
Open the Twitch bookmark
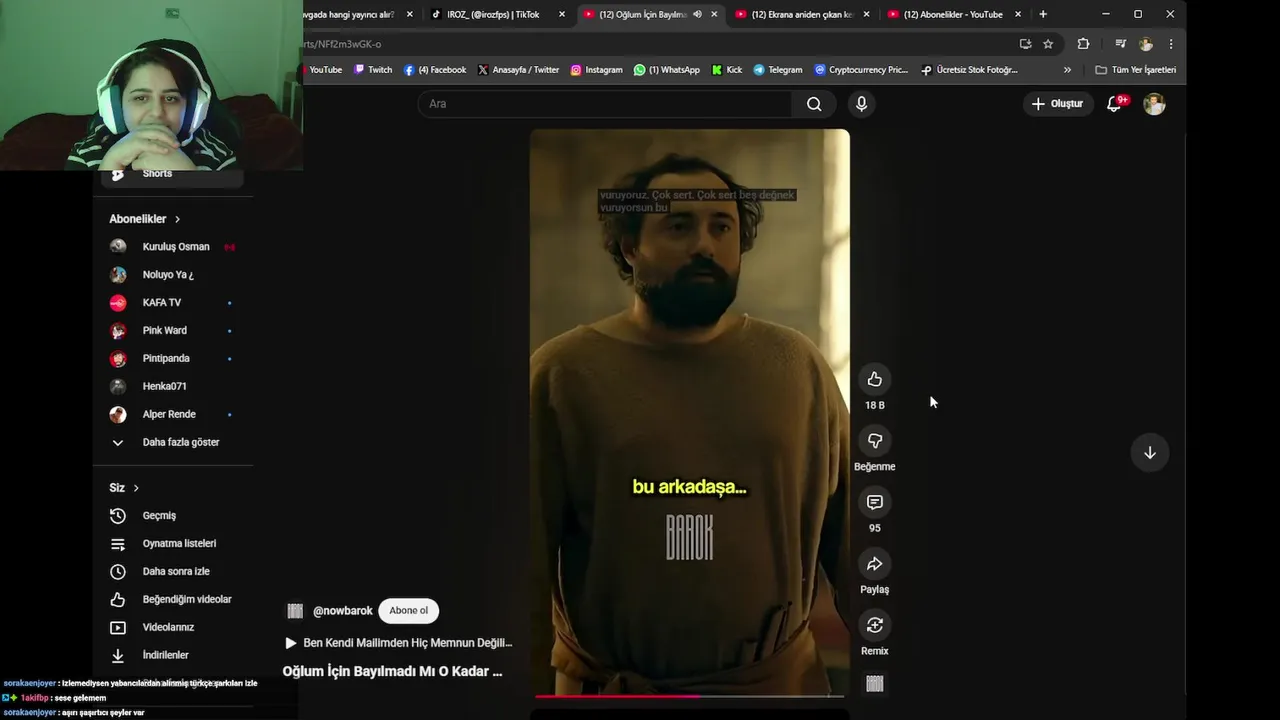pos(372,70)
